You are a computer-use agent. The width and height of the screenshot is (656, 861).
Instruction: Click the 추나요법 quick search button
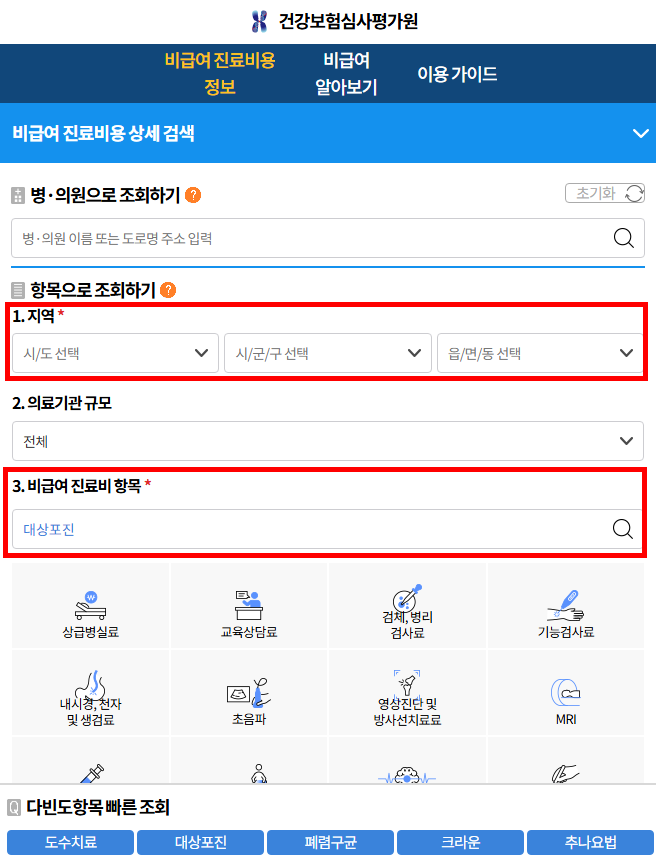591,842
